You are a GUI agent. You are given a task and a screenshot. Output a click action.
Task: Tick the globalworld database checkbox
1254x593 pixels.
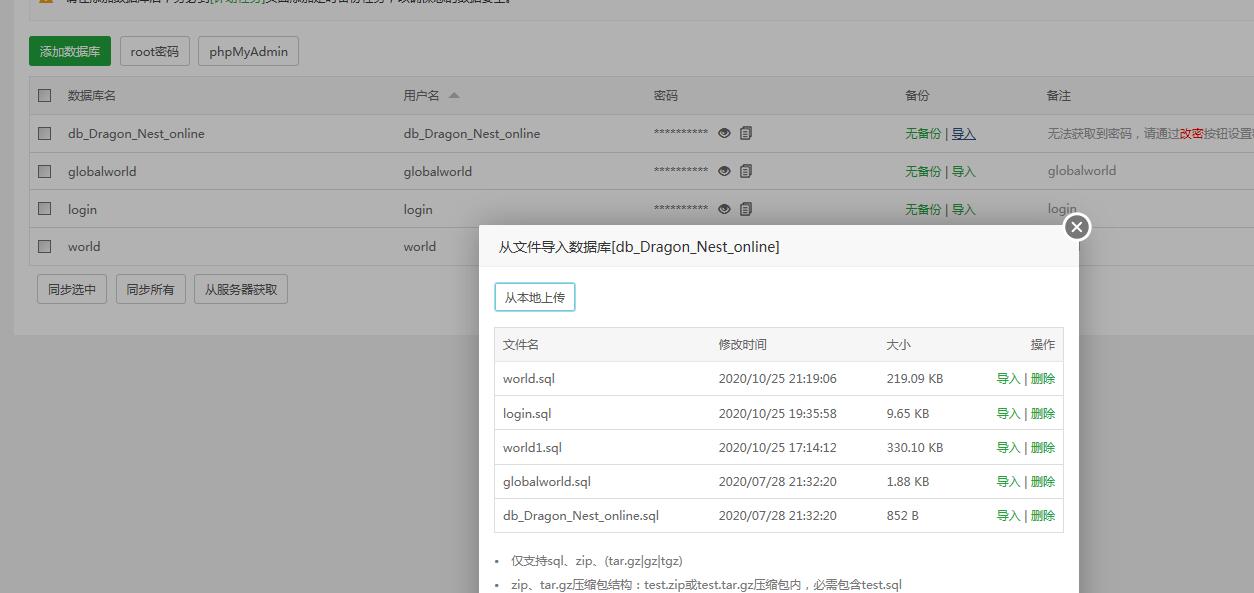[x=44, y=171]
